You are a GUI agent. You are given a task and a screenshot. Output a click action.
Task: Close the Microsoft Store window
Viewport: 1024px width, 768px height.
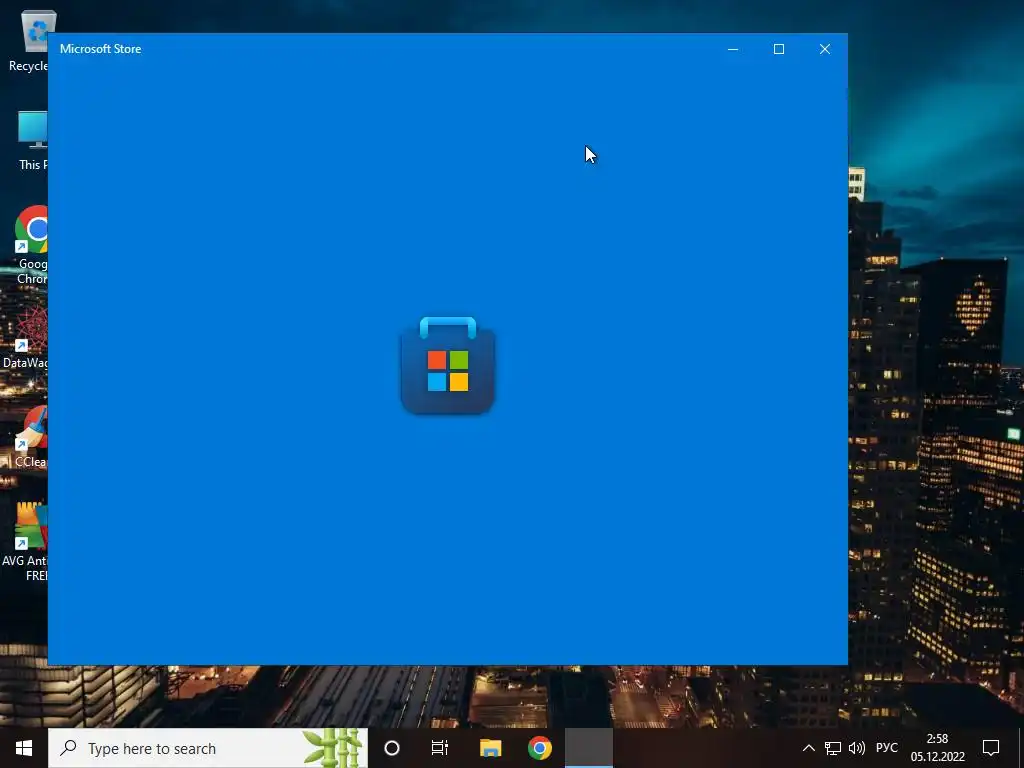click(825, 49)
